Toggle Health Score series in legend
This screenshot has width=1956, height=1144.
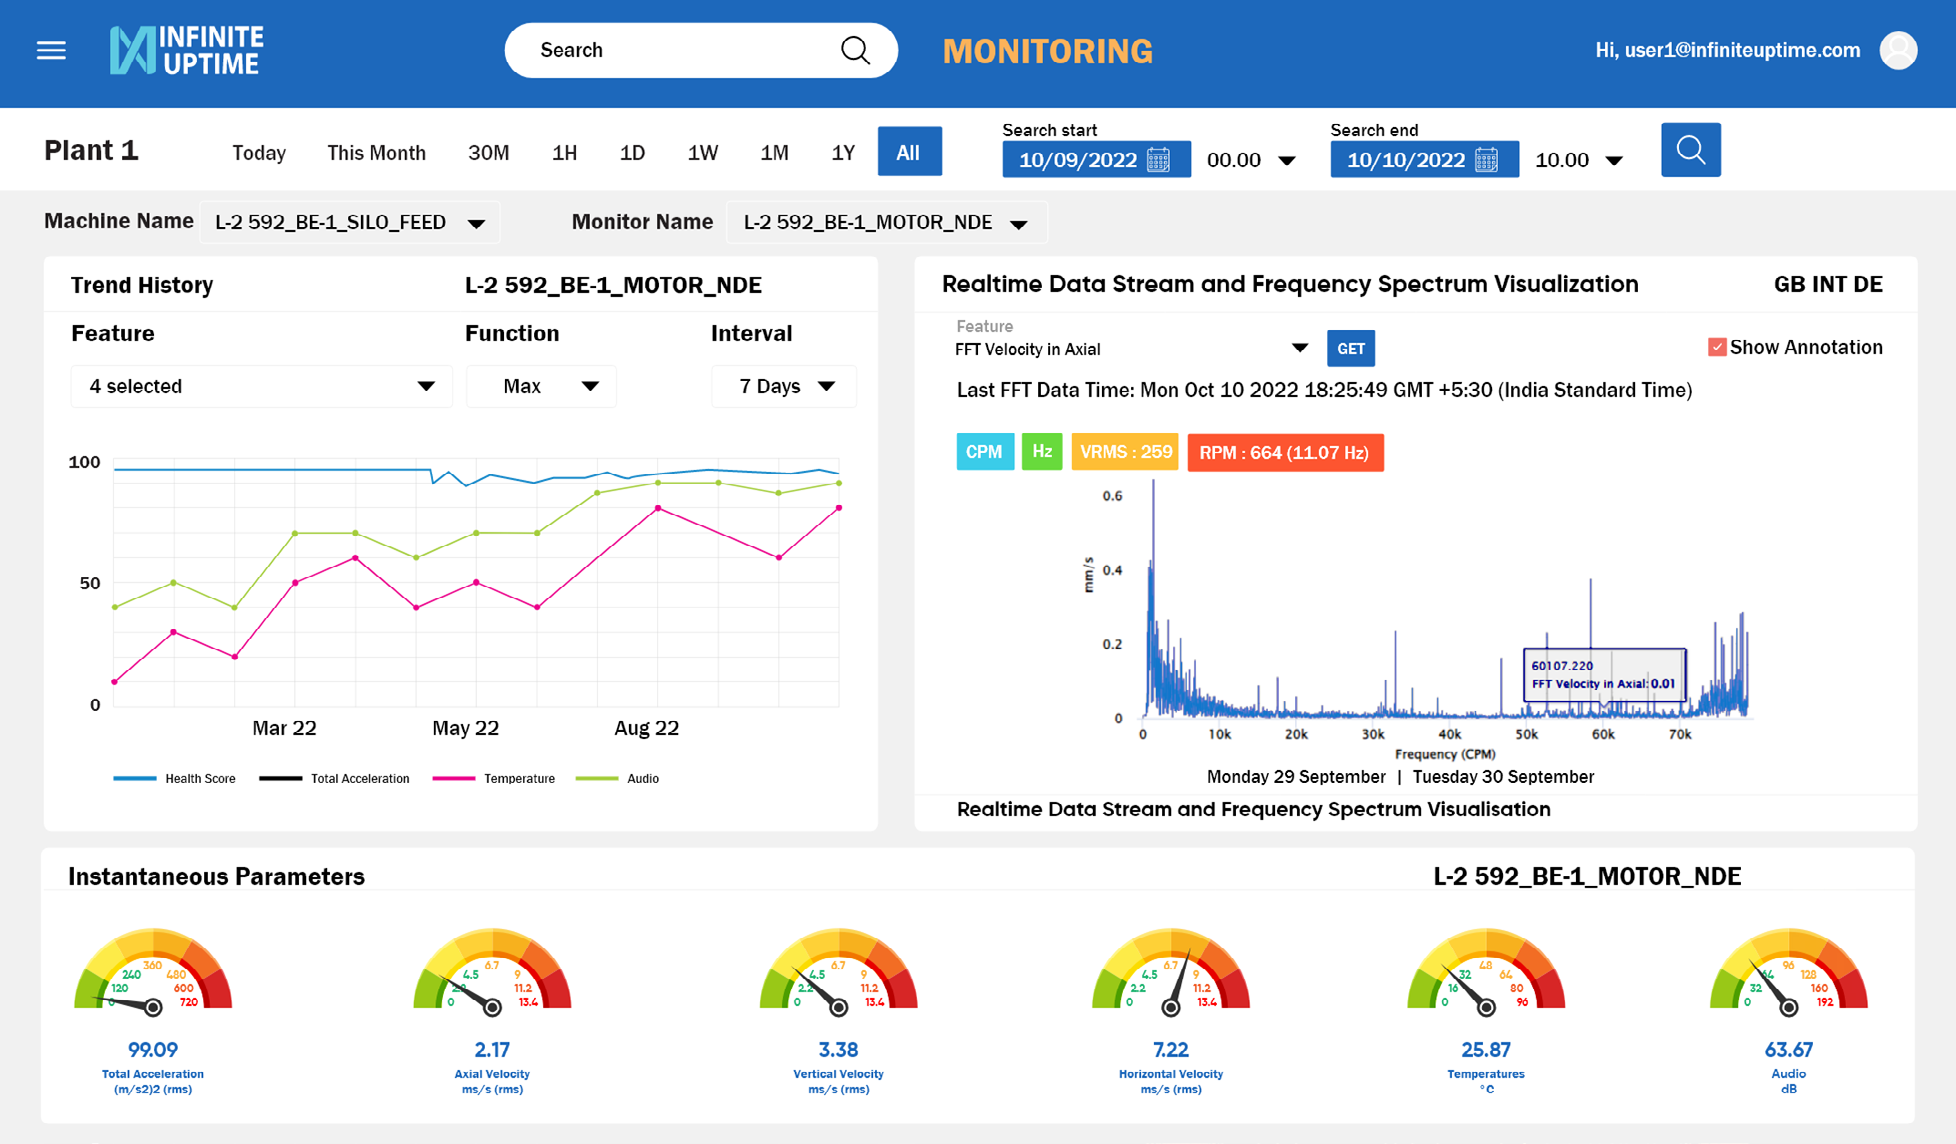tap(175, 778)
